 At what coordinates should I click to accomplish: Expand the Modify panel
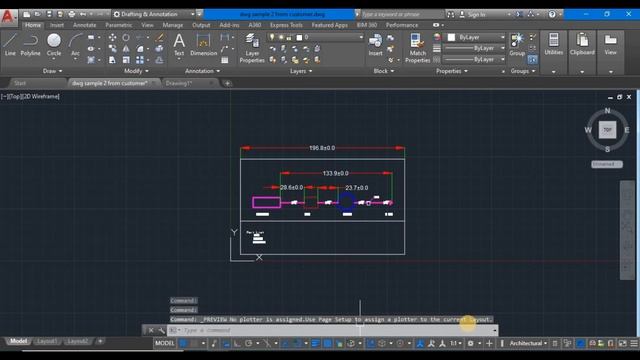tap(136, 71)
